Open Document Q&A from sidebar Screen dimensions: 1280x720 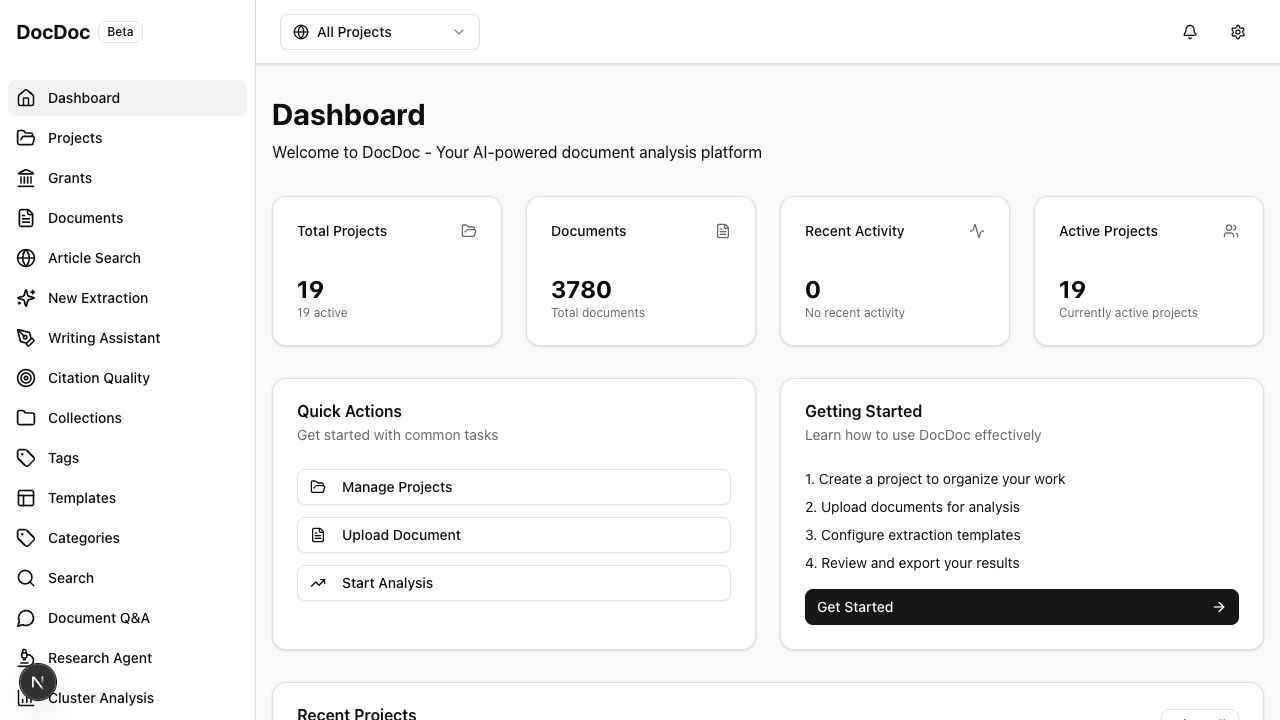[x=127, y=618]
